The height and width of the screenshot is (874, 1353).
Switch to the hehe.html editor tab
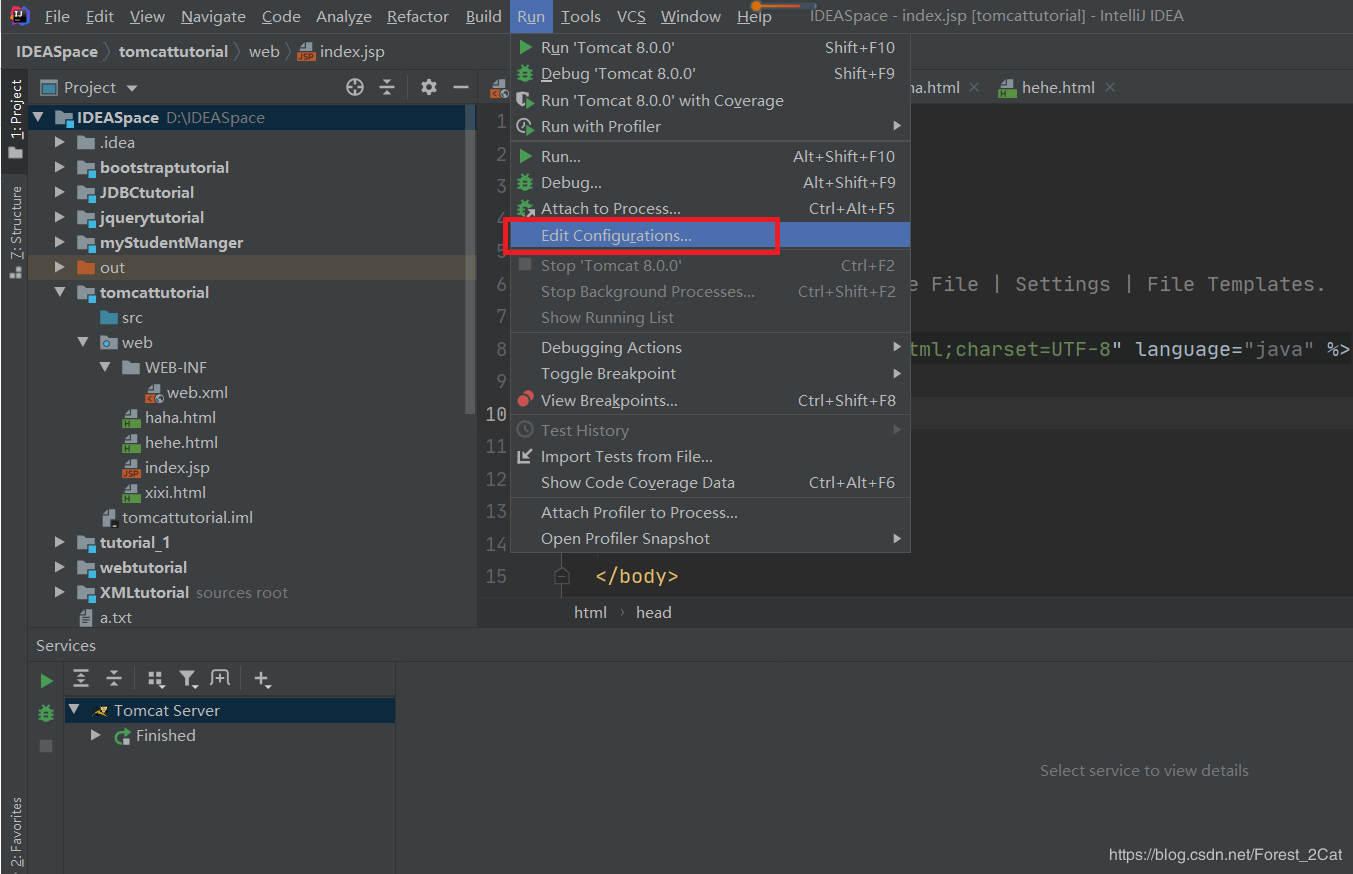pos(1057,88)
